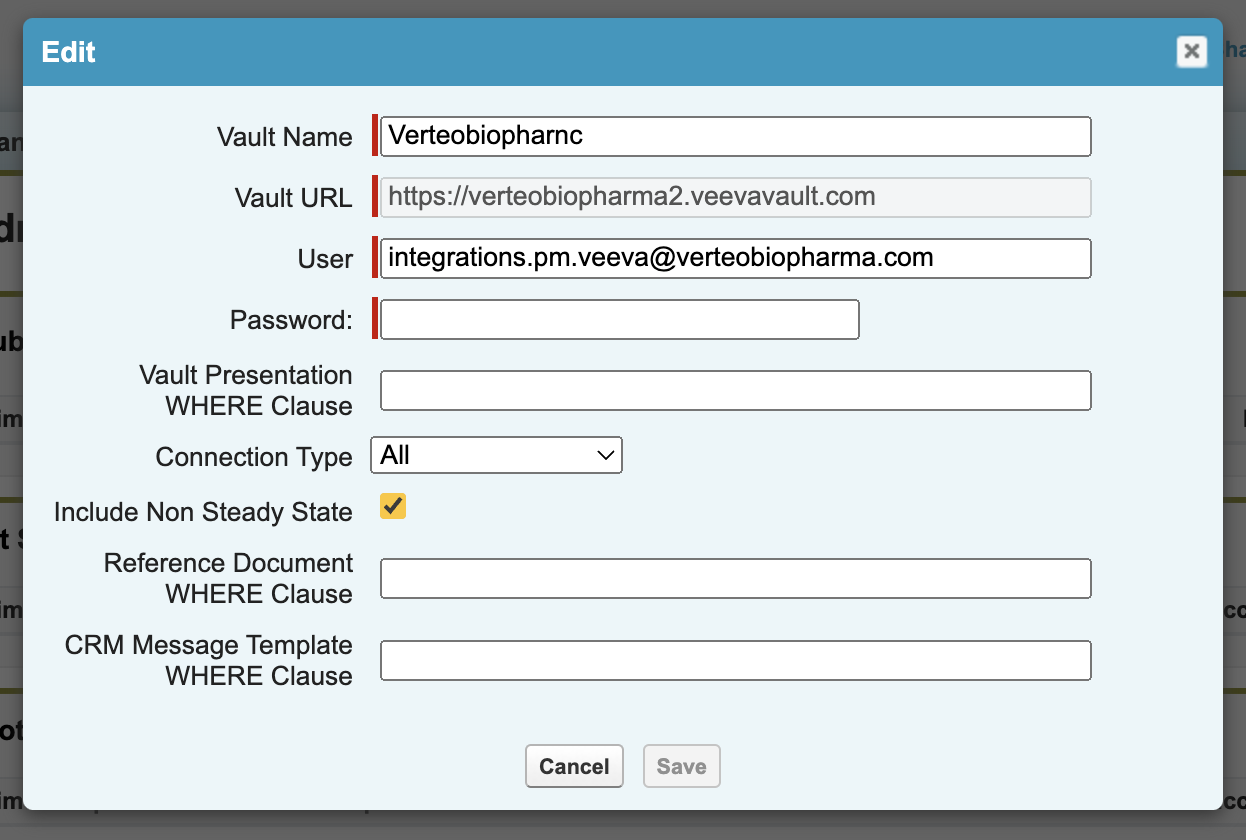Open the Connection Type dropdown
1246x840 pixels.
pos(496,456)
